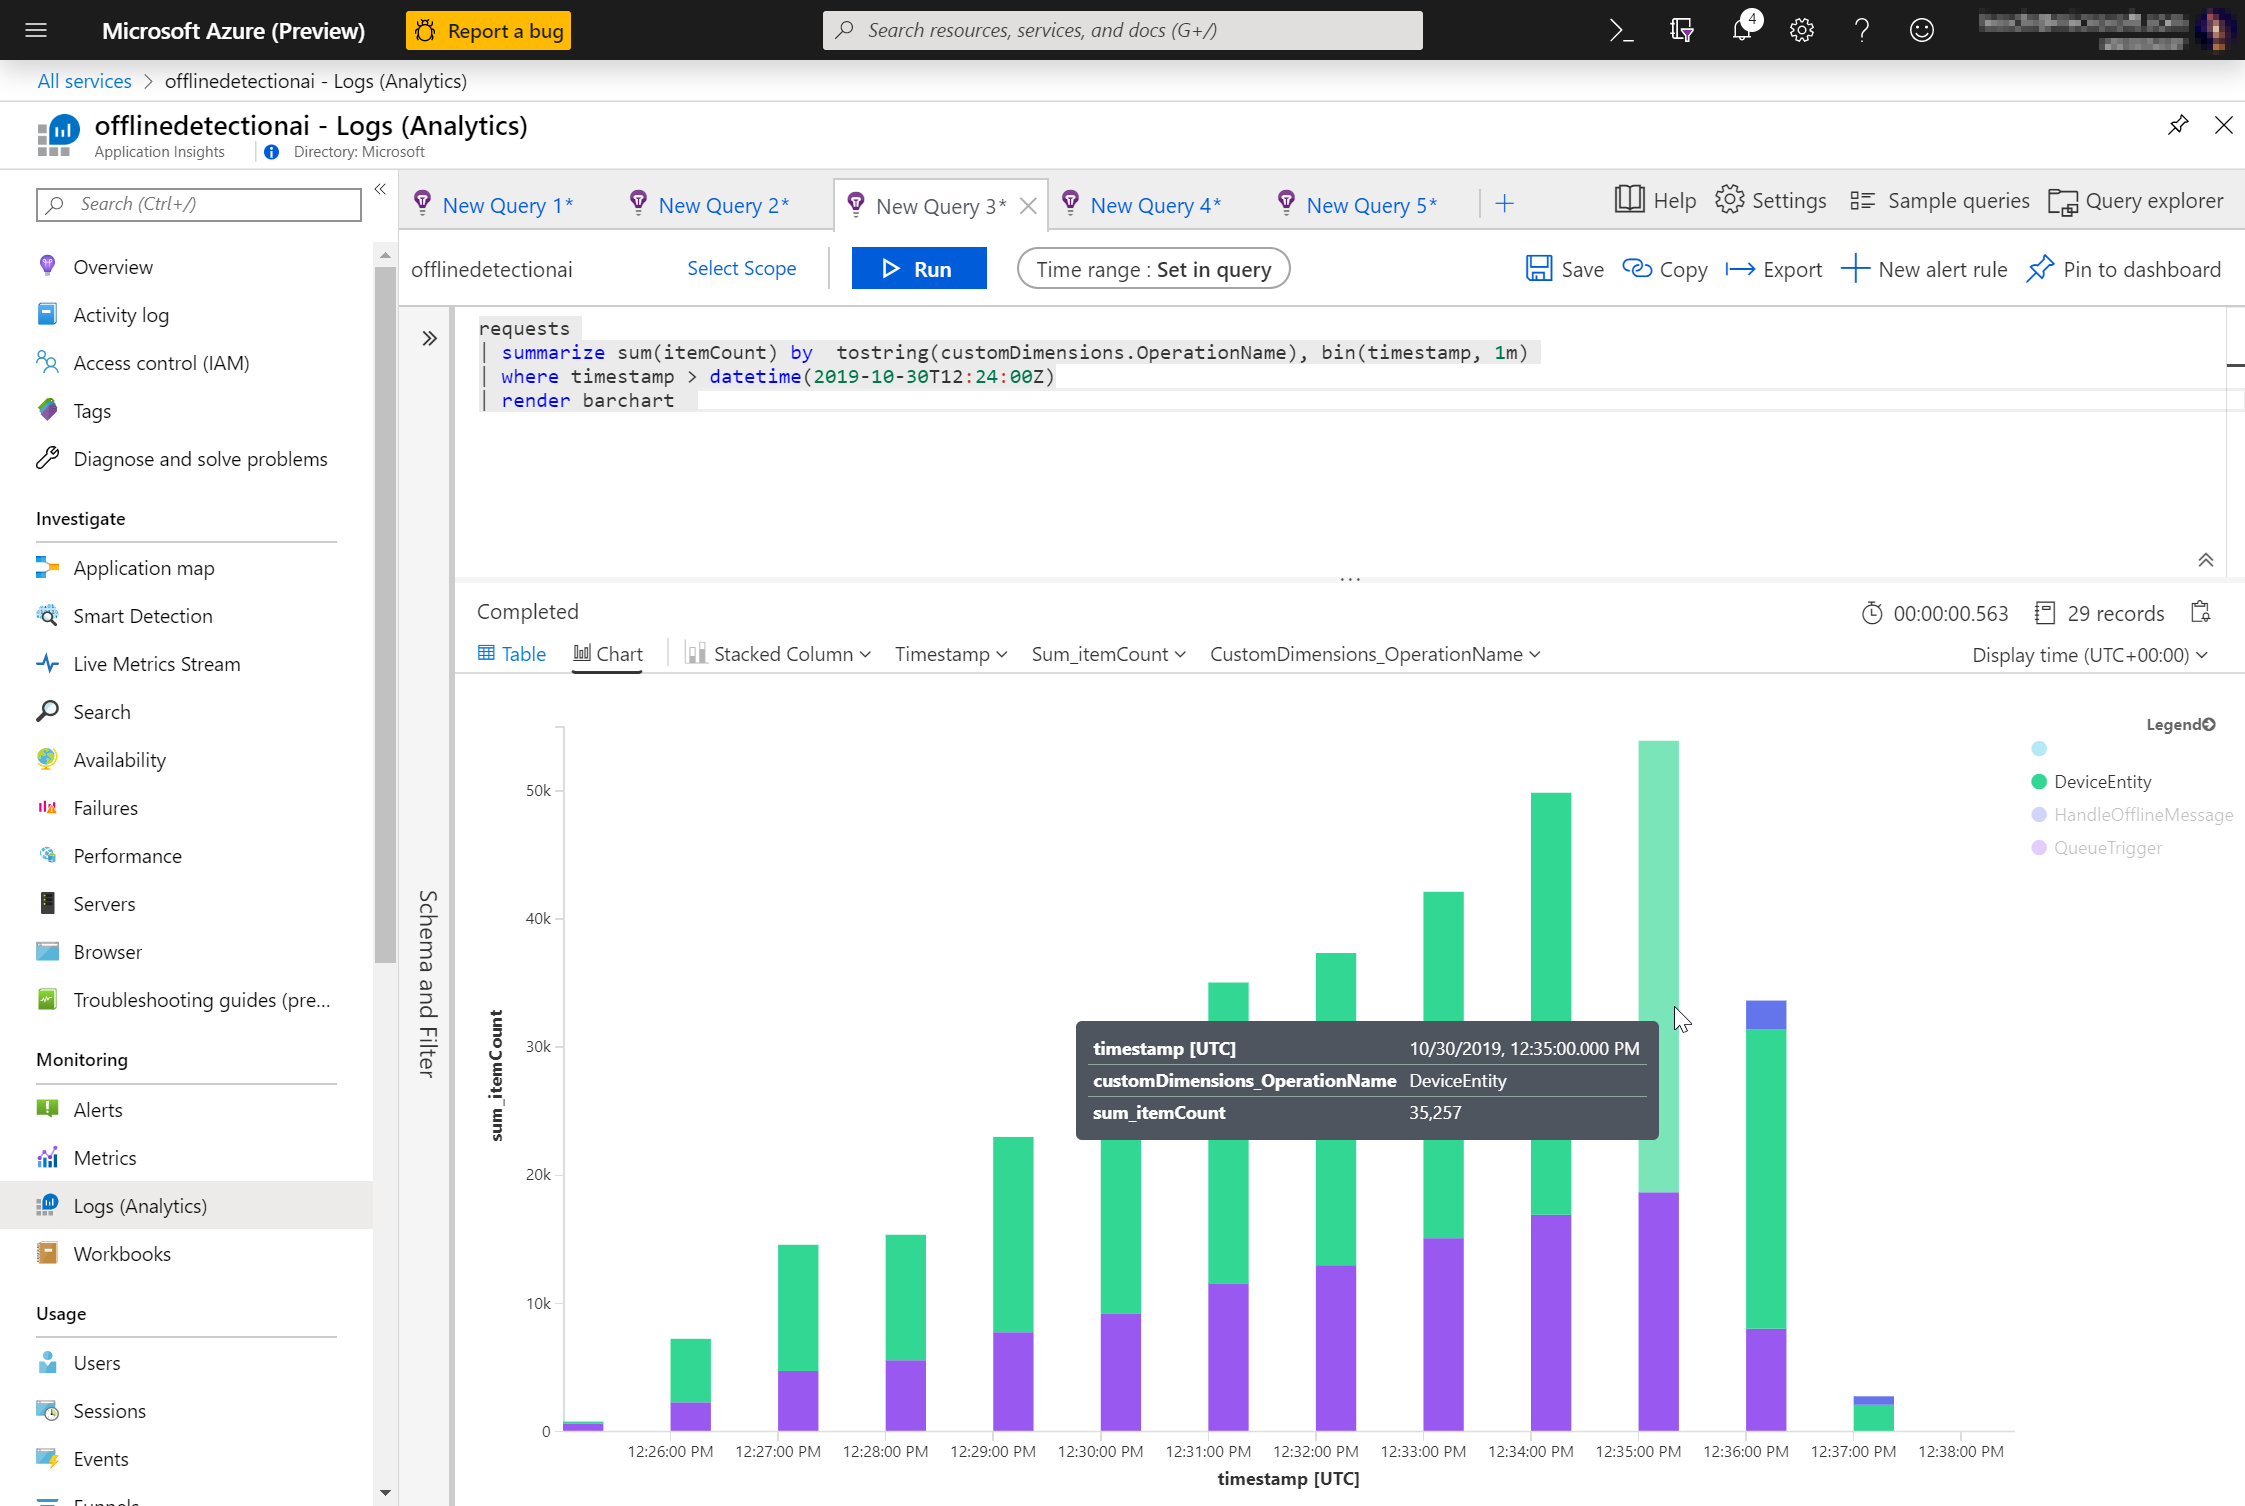Run the query
The height and width of the screenshot is (1506, 2245).
[918, 269]
